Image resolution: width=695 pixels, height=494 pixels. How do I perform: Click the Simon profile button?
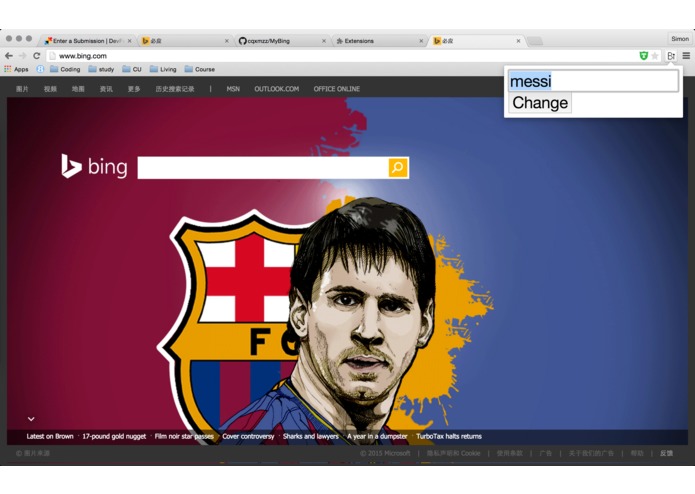point(680,39)
